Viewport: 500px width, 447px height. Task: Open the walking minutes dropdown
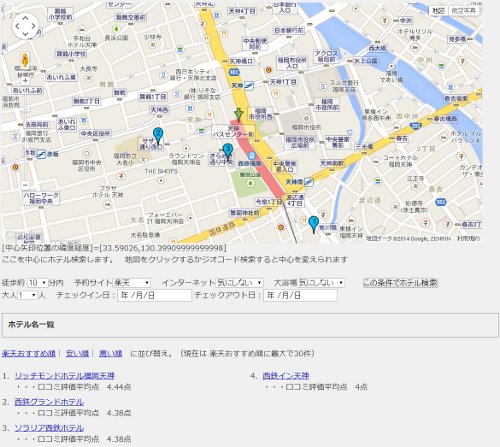38,283
